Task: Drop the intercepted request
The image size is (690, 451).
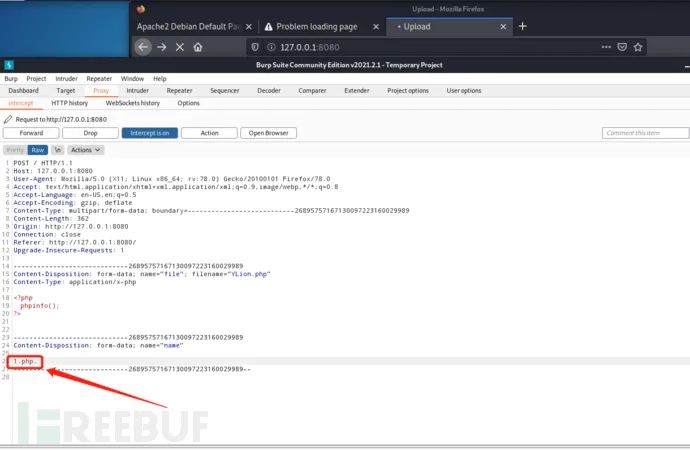Action: 90,133
